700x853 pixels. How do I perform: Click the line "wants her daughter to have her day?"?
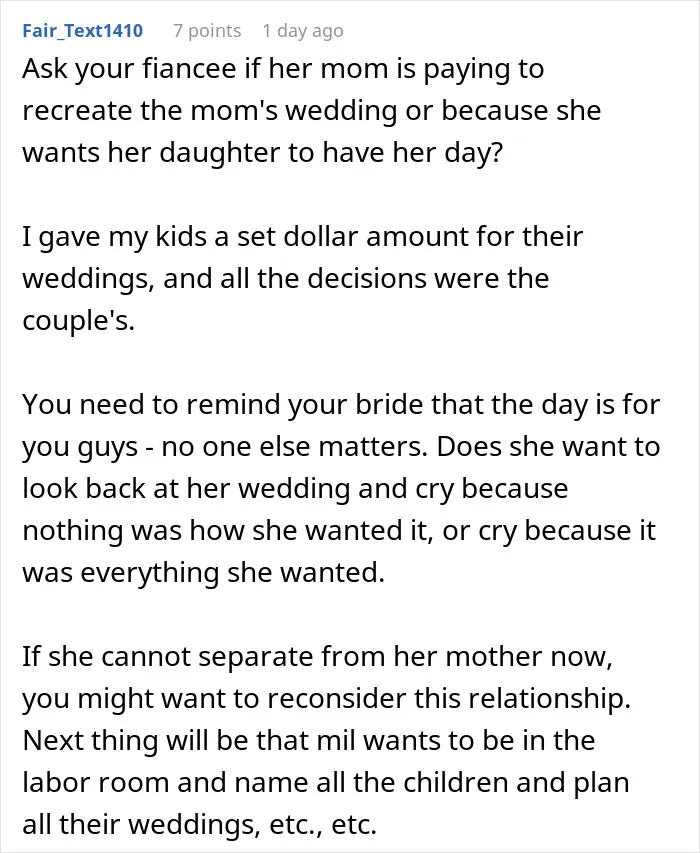coord(263,152)
